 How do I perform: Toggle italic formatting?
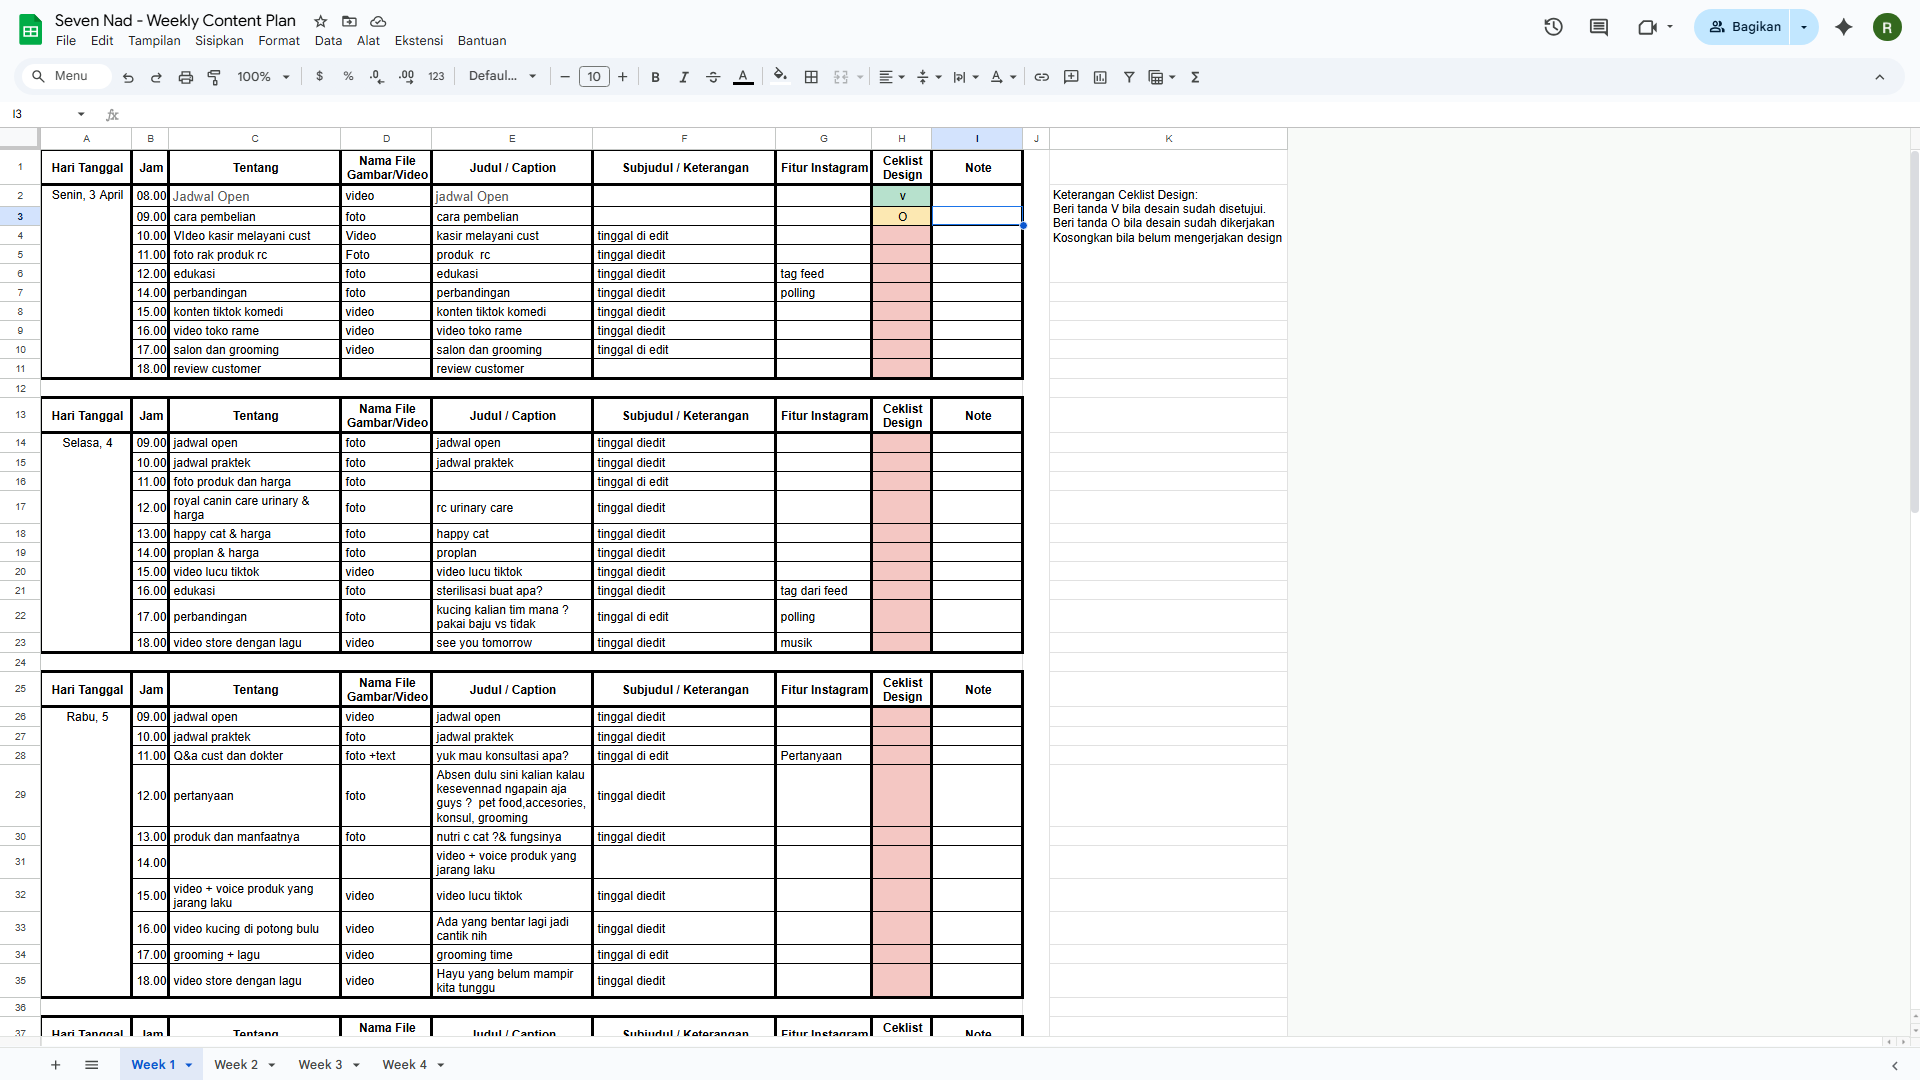coord(684,77)
